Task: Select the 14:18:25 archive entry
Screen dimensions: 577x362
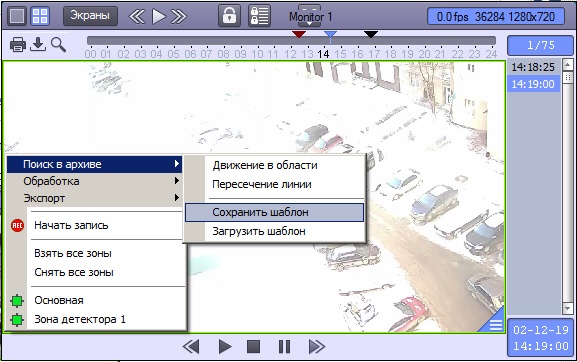Action: point(533,67)
